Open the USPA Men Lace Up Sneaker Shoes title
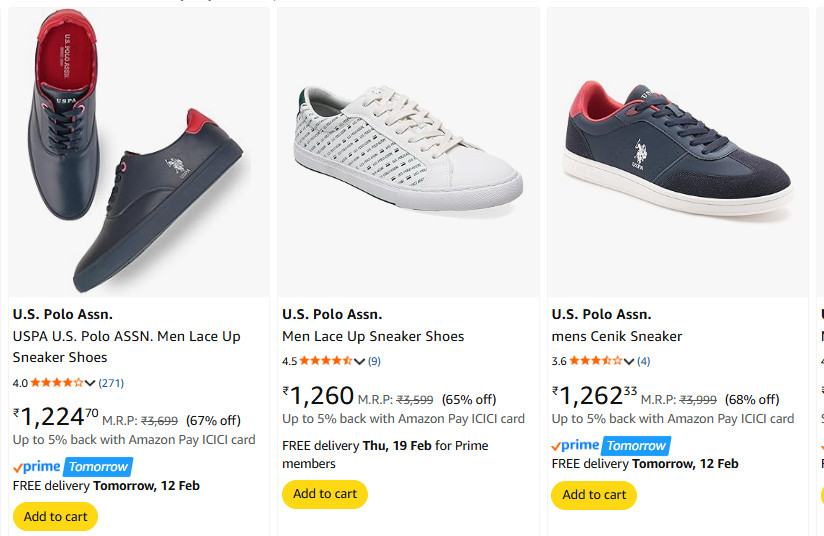824x536 pixels. [x=126, y=347]
